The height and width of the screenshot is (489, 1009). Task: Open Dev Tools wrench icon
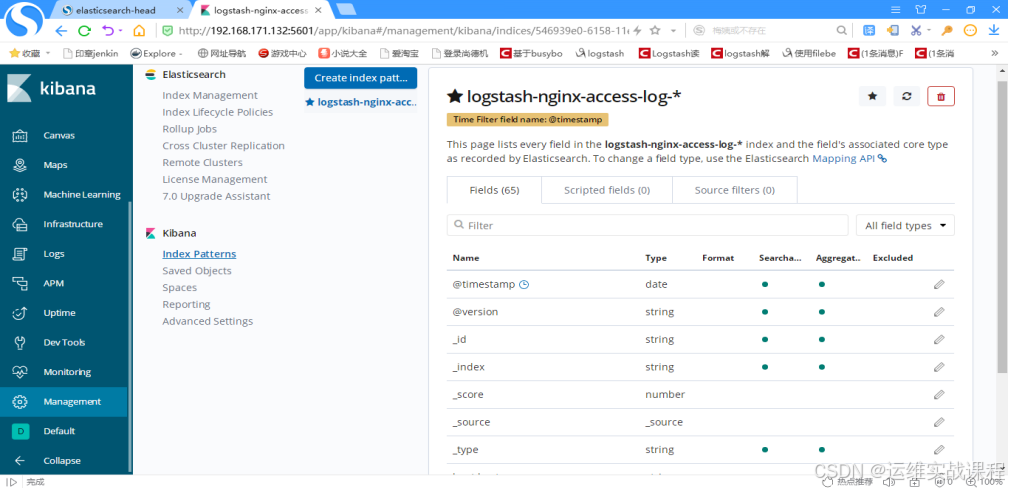19,343
